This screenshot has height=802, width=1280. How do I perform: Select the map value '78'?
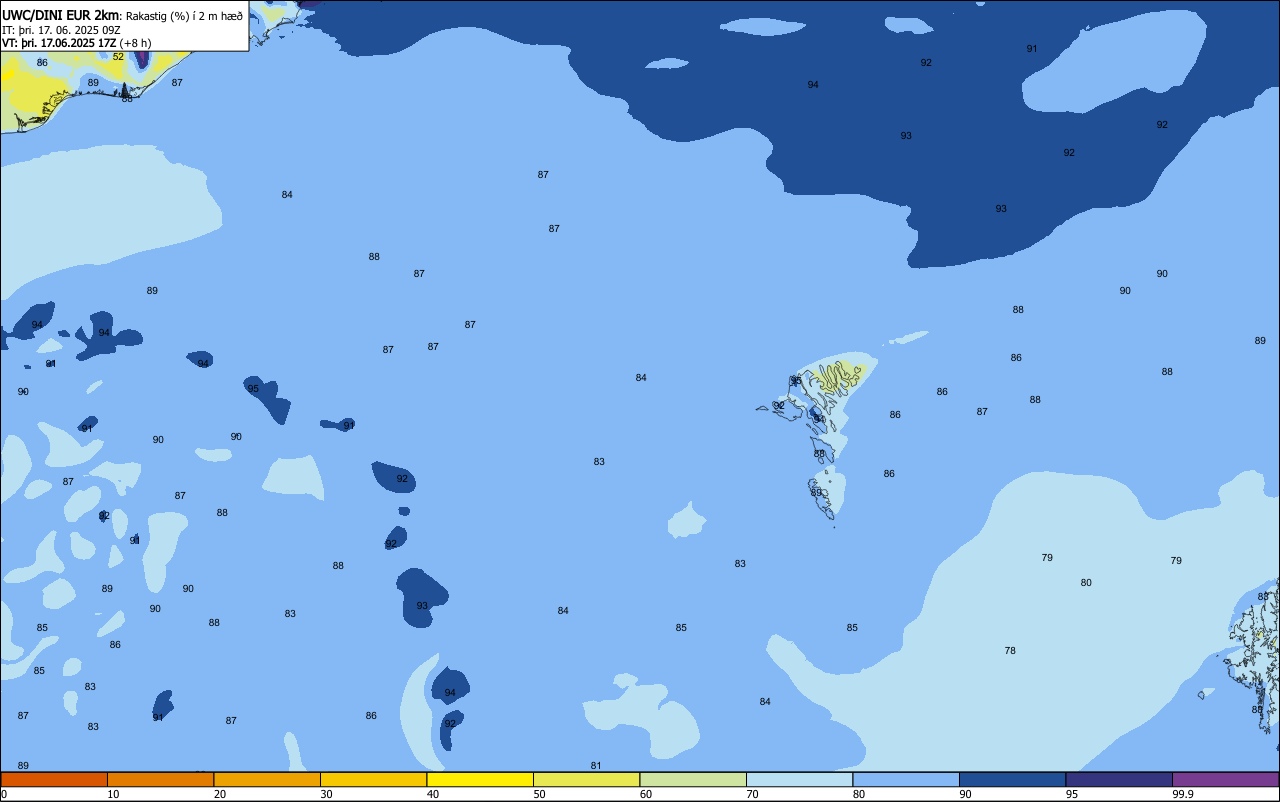(x=1010, y=651)
